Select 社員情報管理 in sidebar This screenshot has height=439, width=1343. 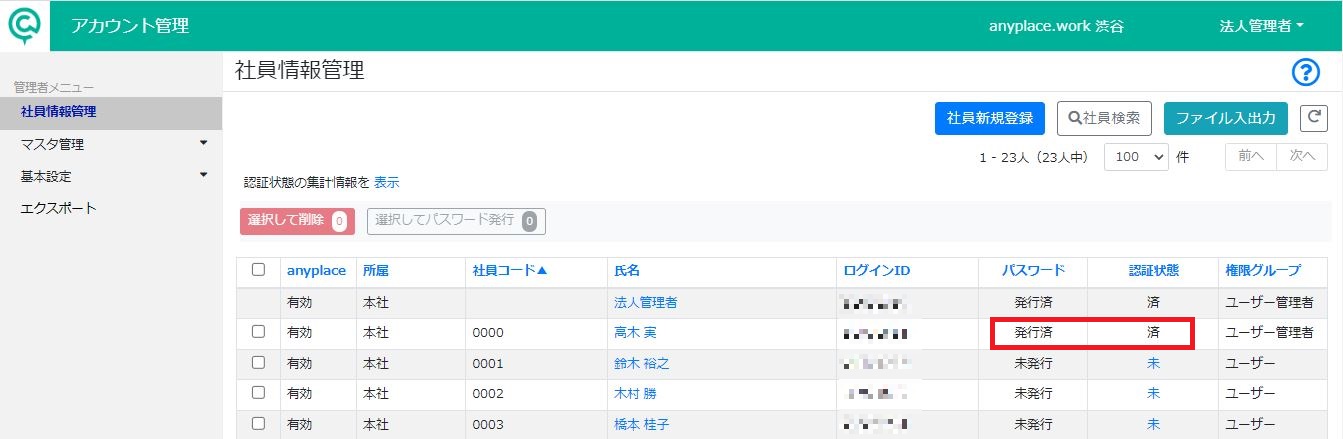[x=110, y=112]
